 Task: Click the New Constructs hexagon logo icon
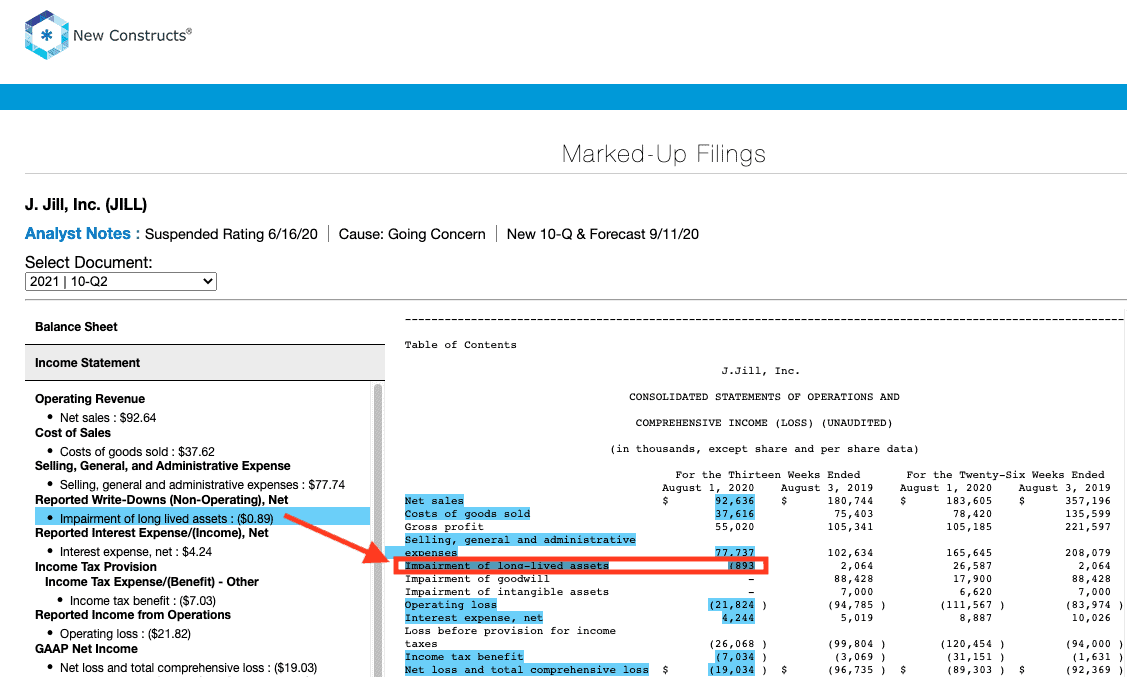[47, 34]
